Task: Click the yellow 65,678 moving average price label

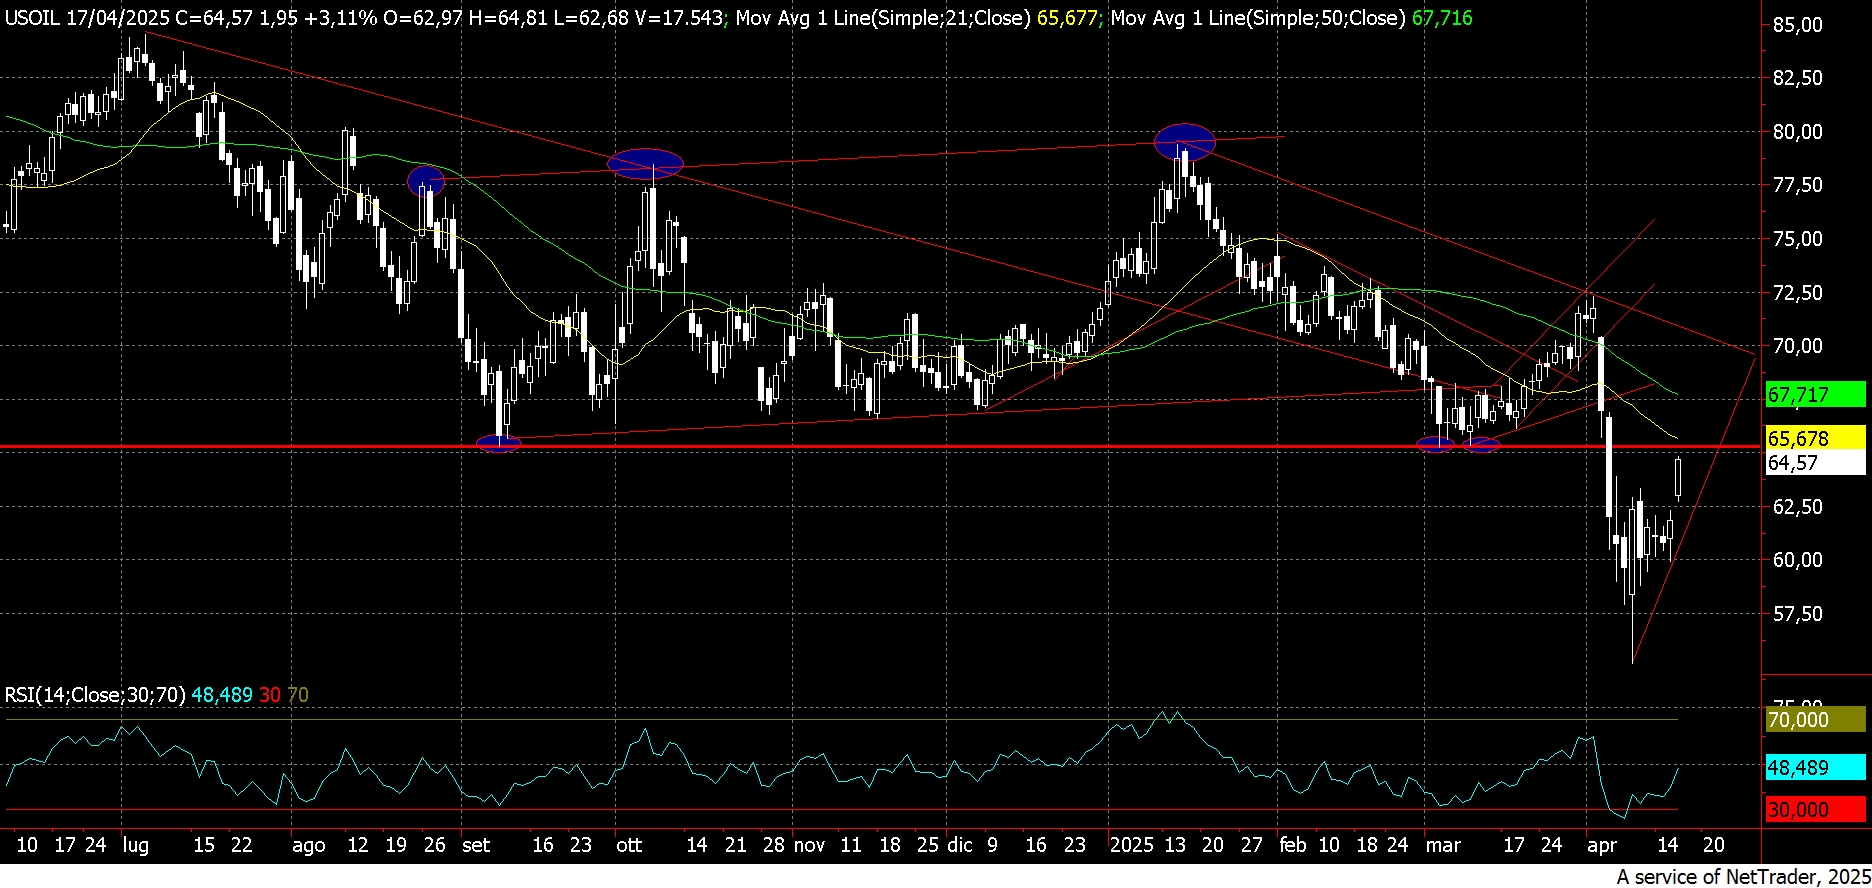Action: coord(1815,438)
